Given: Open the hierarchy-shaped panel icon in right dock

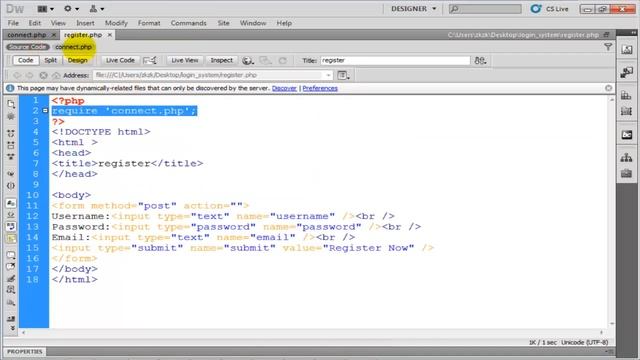Looking at the screenshot, I should pos(627,158).
